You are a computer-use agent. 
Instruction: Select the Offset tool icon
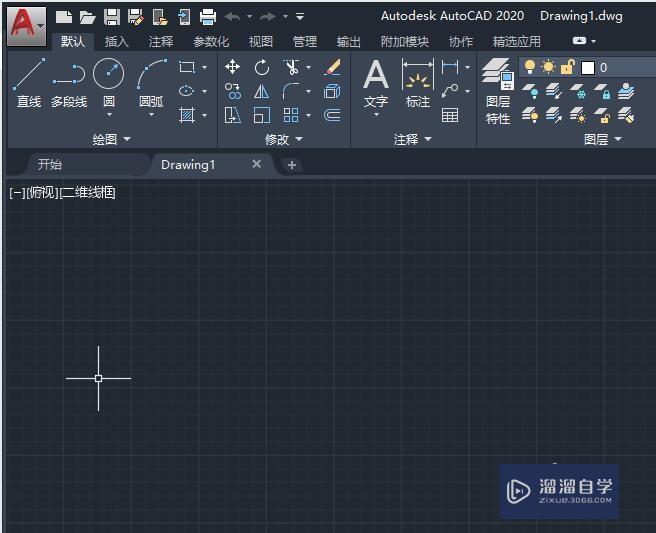click(332, 115)
